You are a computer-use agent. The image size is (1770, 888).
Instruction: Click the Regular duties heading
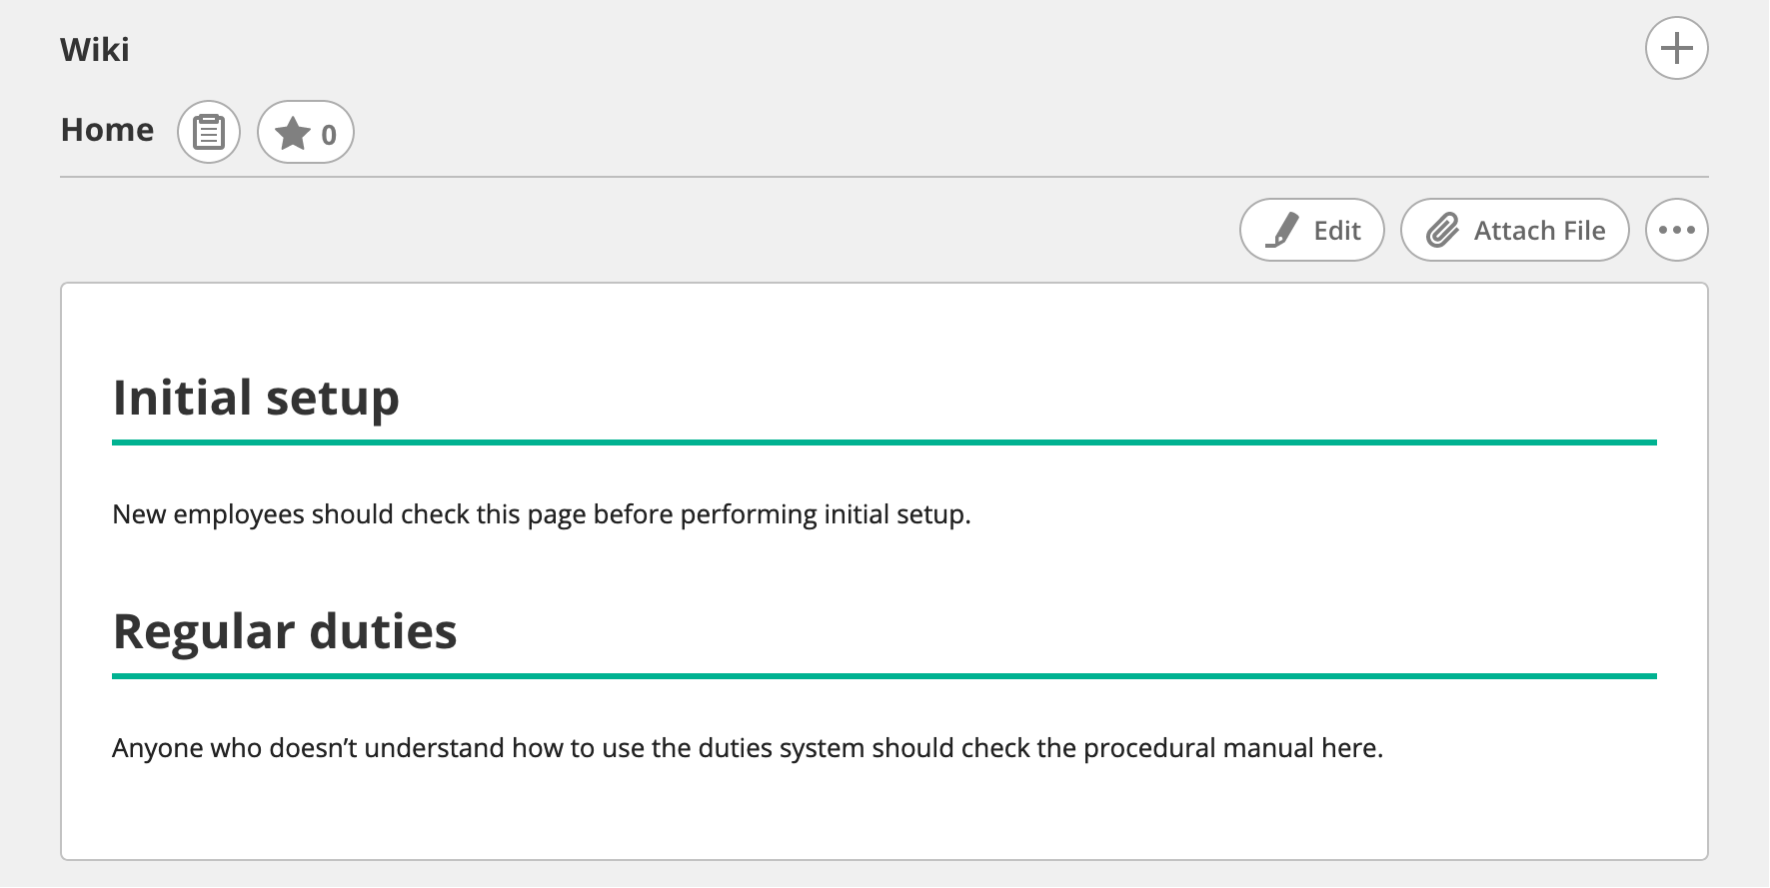tap(285, 632)
